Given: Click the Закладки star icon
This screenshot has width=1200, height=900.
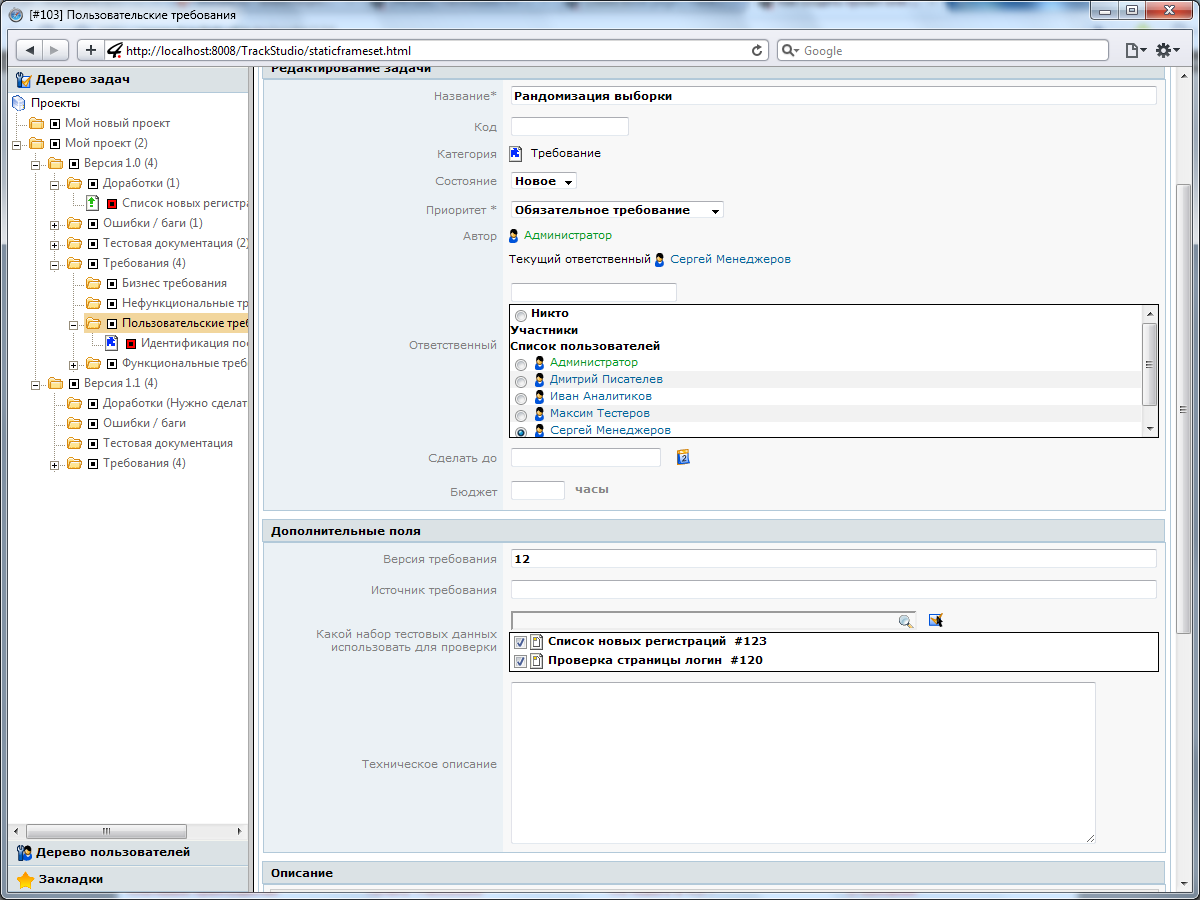Looking at the screenshot, I should (x=25, y=880).
